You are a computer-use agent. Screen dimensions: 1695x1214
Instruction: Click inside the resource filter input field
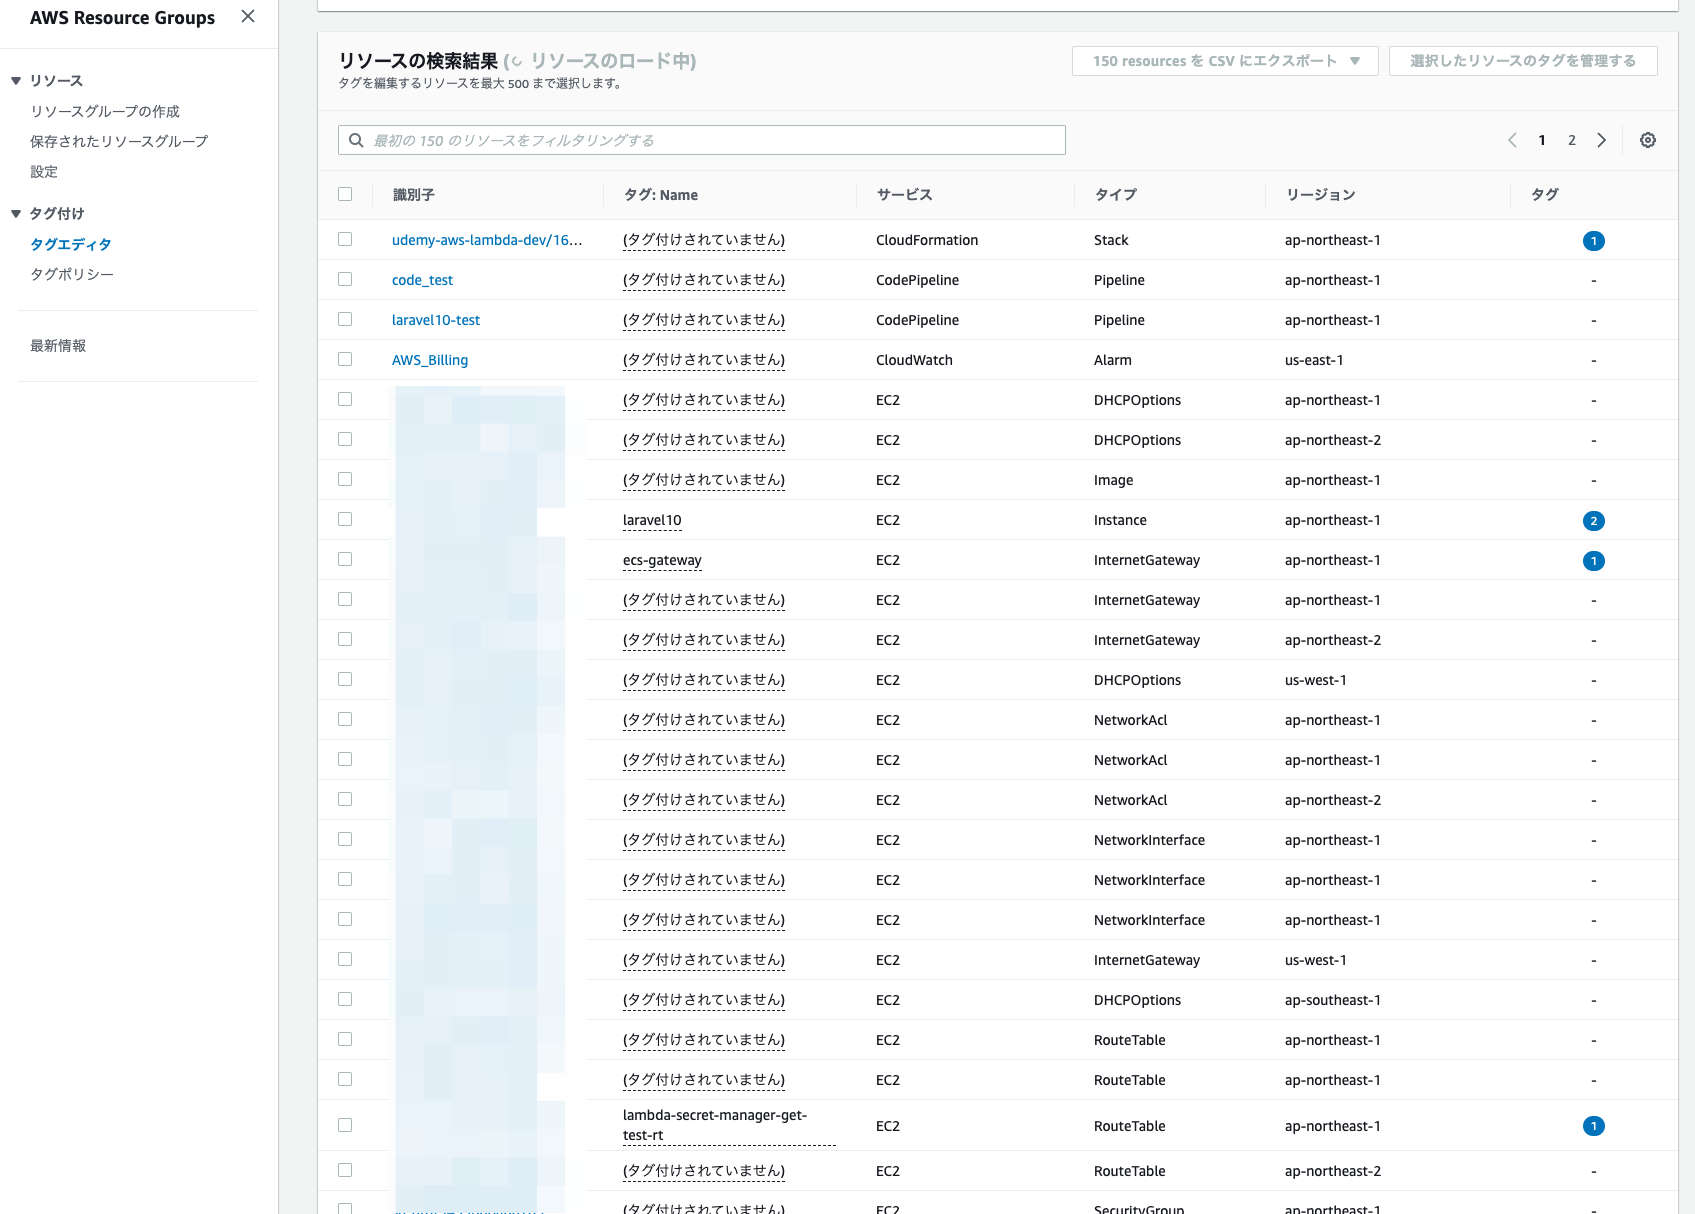pos(700,140)
